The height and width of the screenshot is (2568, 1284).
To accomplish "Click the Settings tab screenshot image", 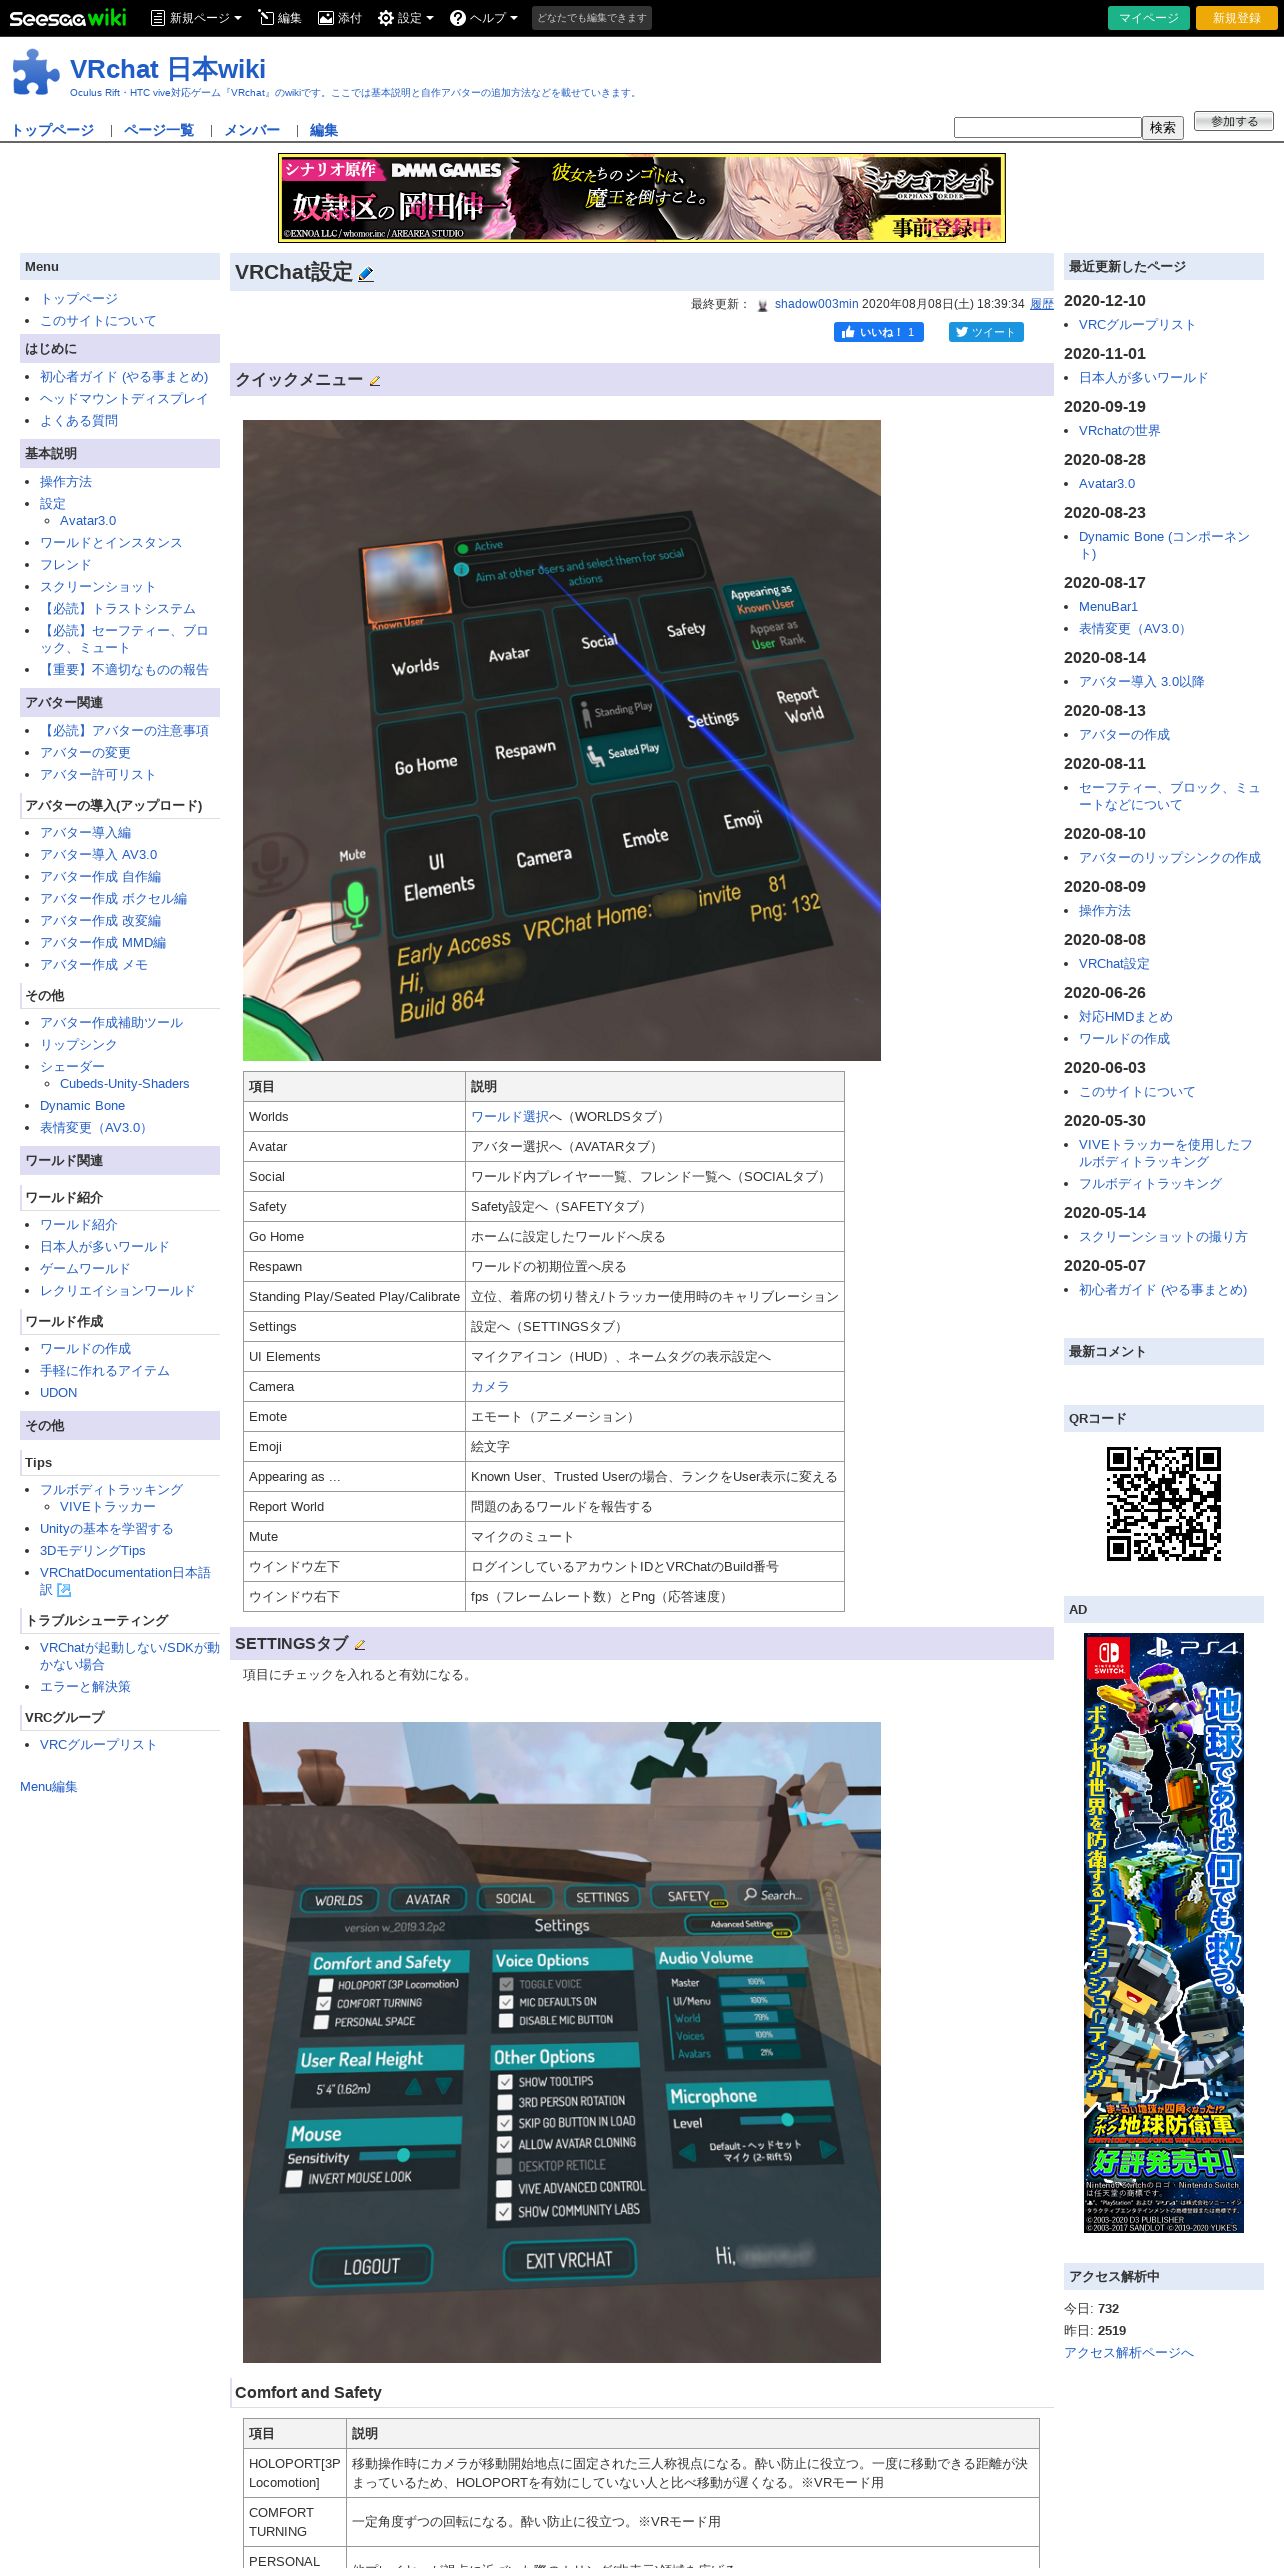I will [x=562, y=2042].
